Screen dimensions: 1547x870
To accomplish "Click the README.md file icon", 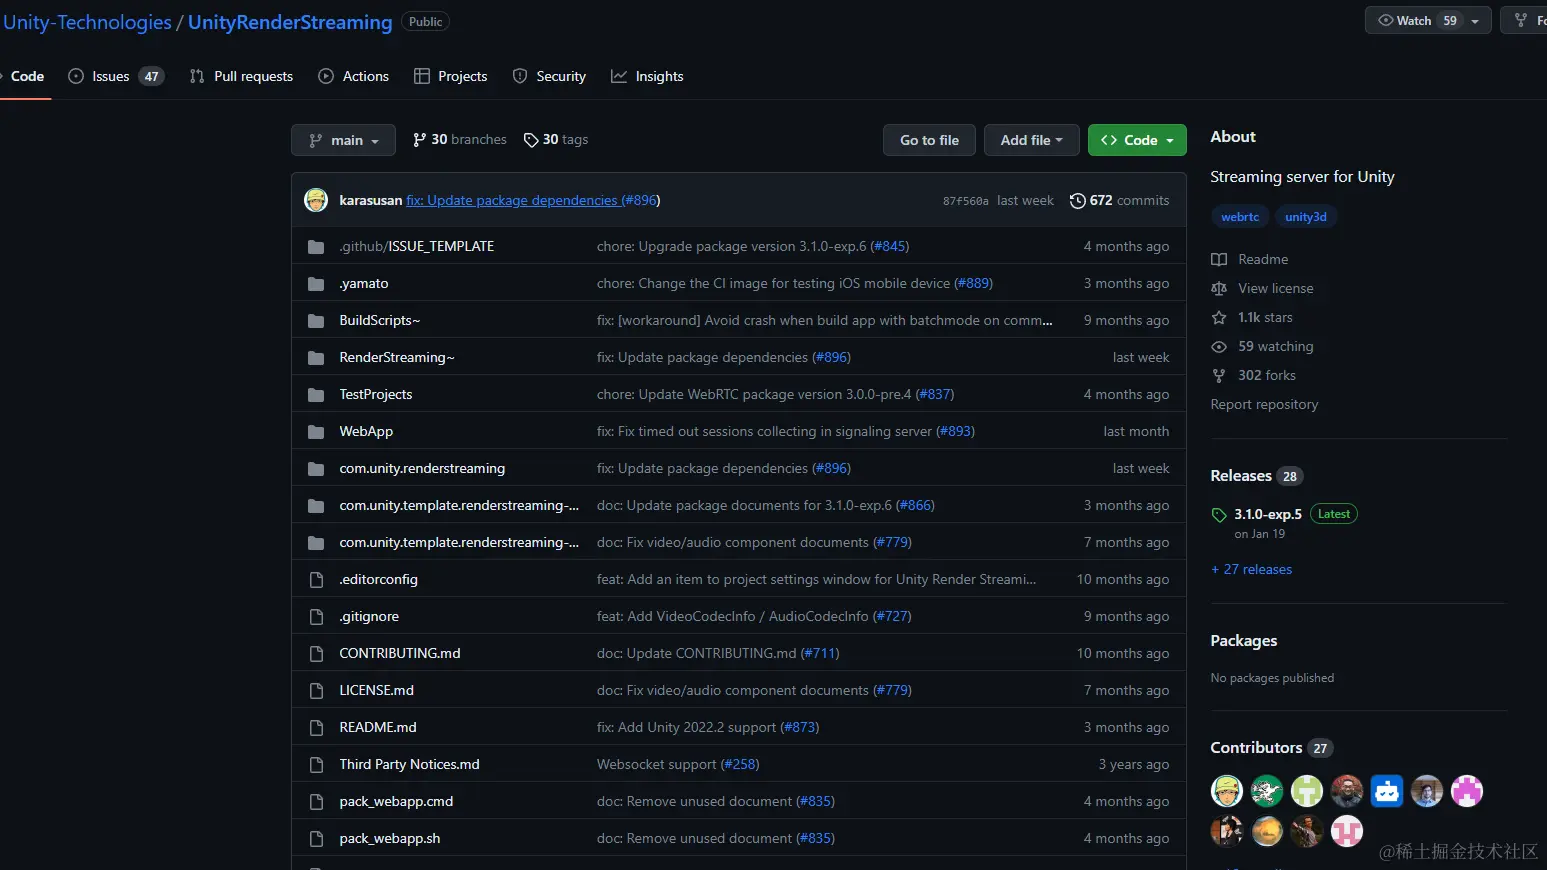I will 316,728.
